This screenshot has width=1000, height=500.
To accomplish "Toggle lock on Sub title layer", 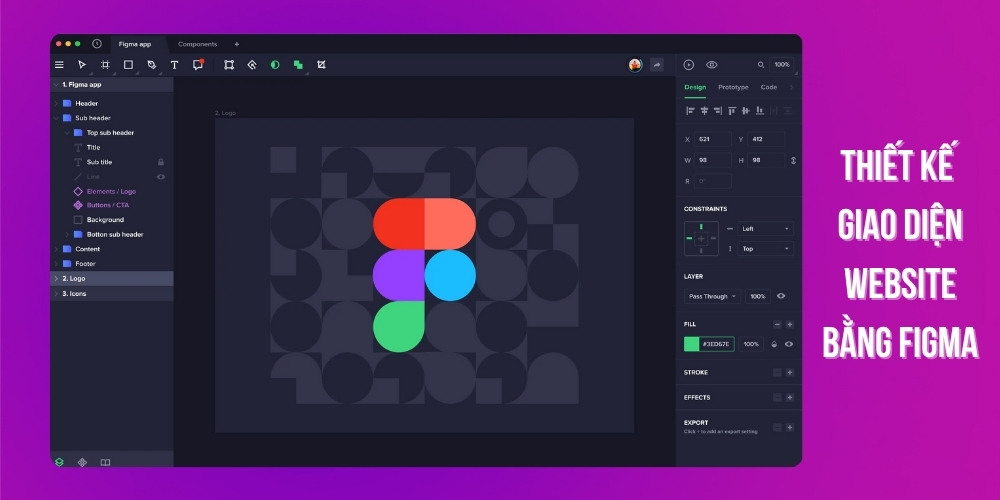I will 161,162.
